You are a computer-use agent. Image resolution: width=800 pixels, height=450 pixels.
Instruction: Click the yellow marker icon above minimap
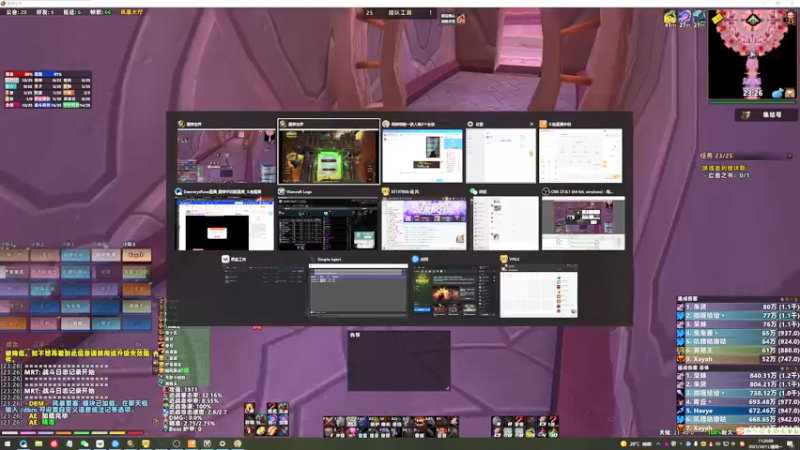717,19
